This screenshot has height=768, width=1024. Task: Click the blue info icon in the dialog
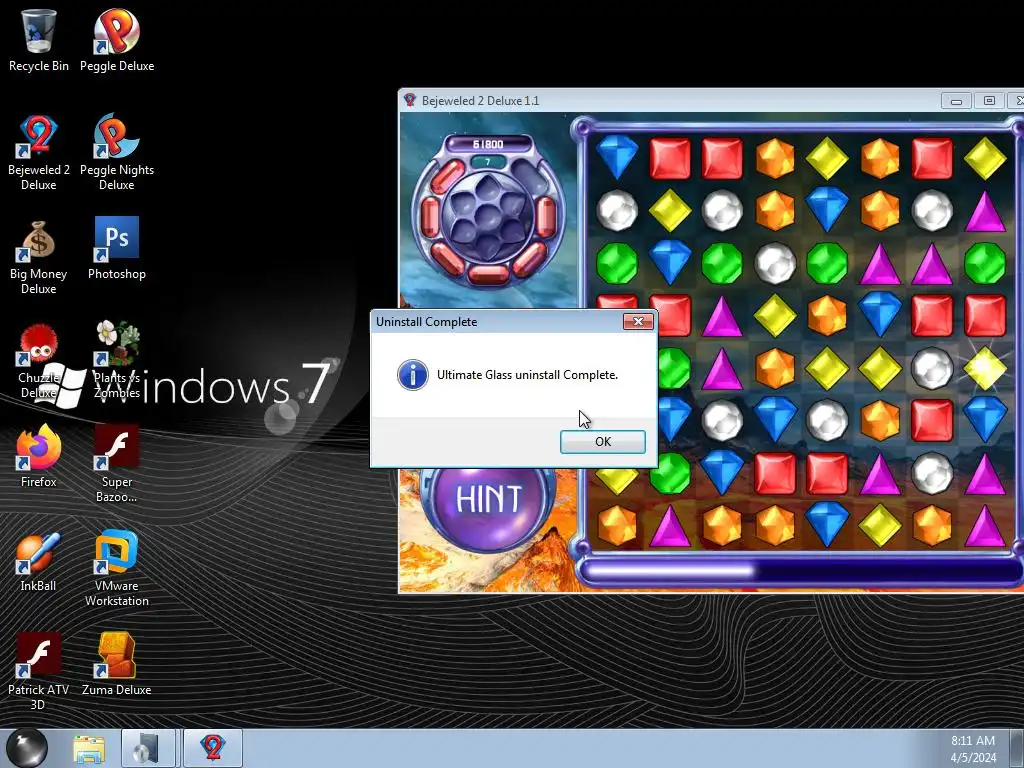pos(413,375)
